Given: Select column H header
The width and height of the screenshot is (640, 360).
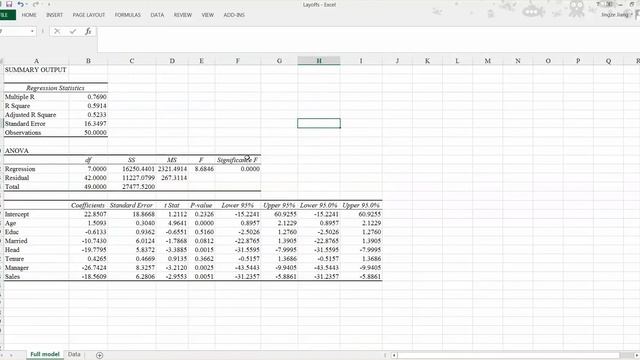Looking at the screenshot, I should pos(319,61).
